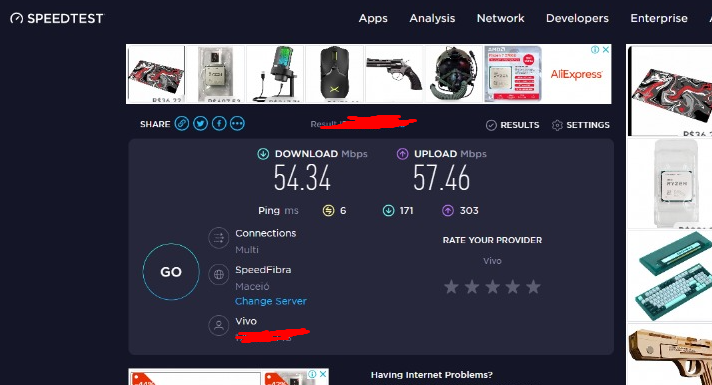
Task: Open the Ryzen processor ad in sidebar
Action: coord(670,183)
